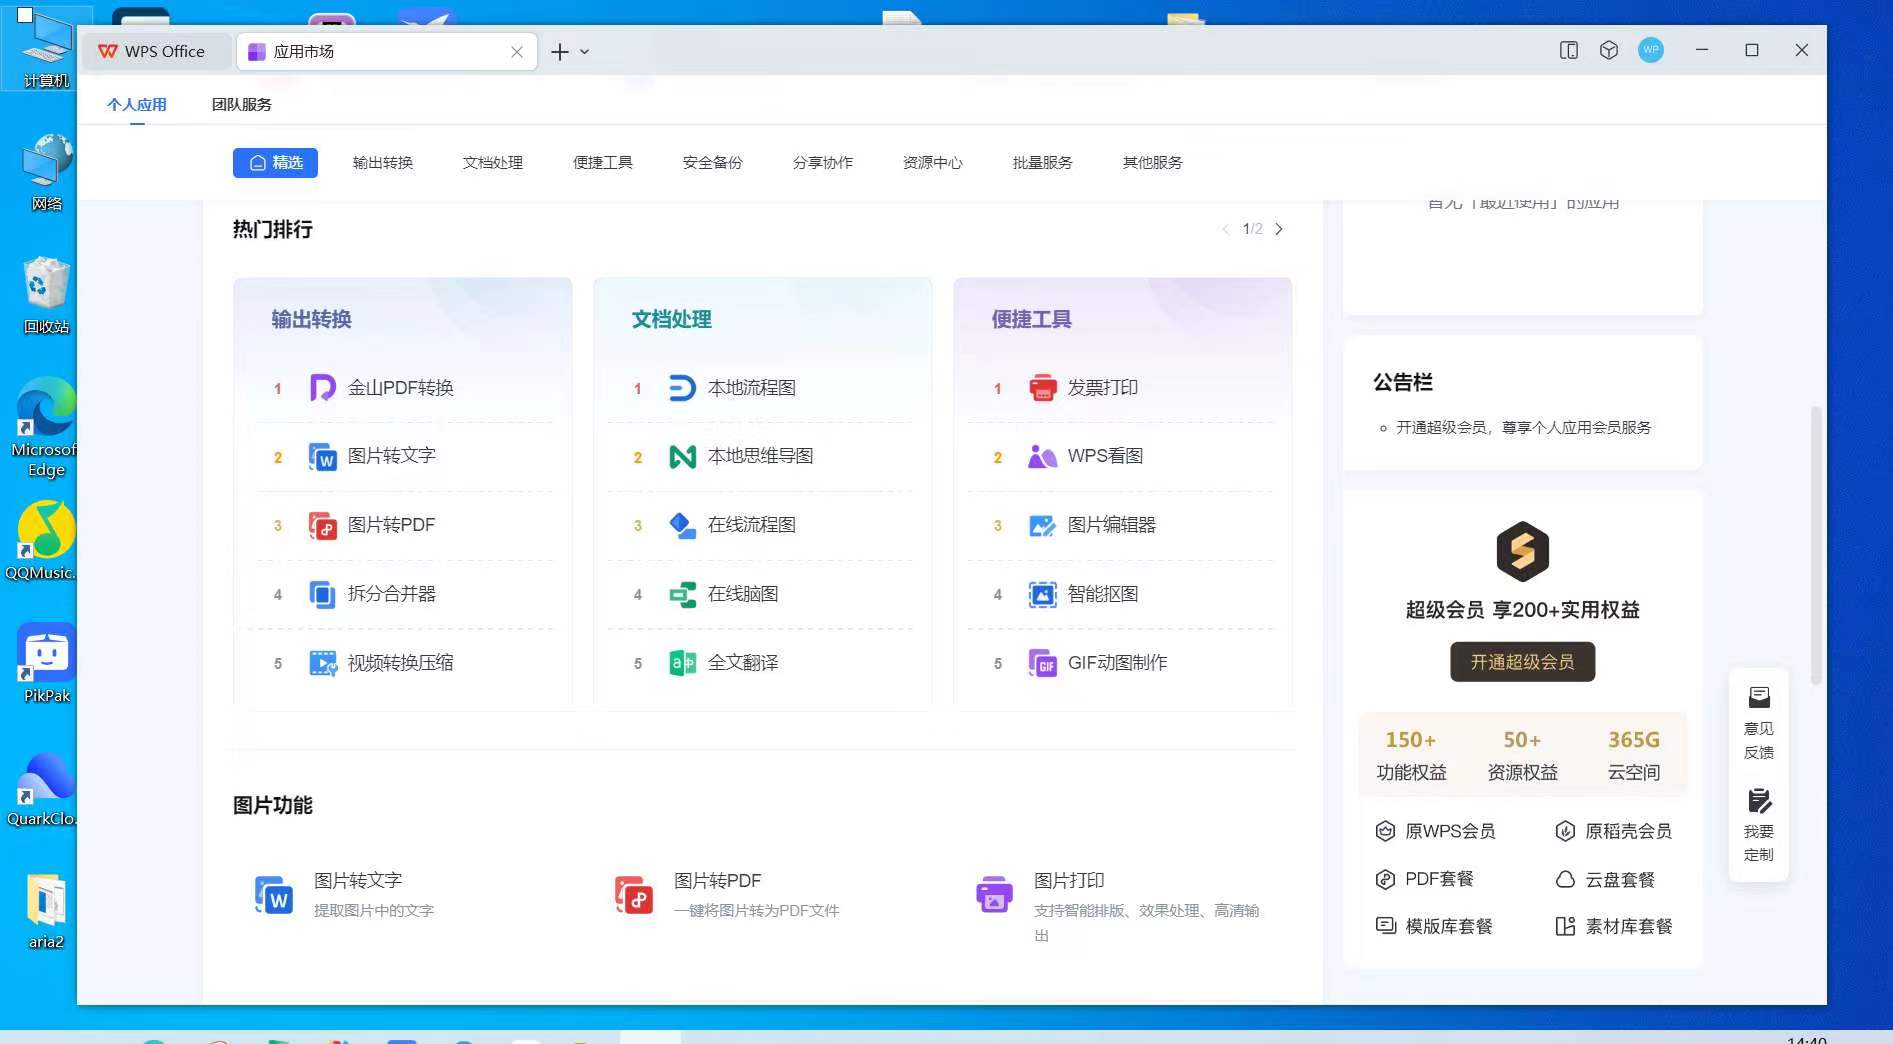This screenshot has height=1044, width=1893.
Task: Open the 意见反馈 panel
Action: [x=1758, y=720]
